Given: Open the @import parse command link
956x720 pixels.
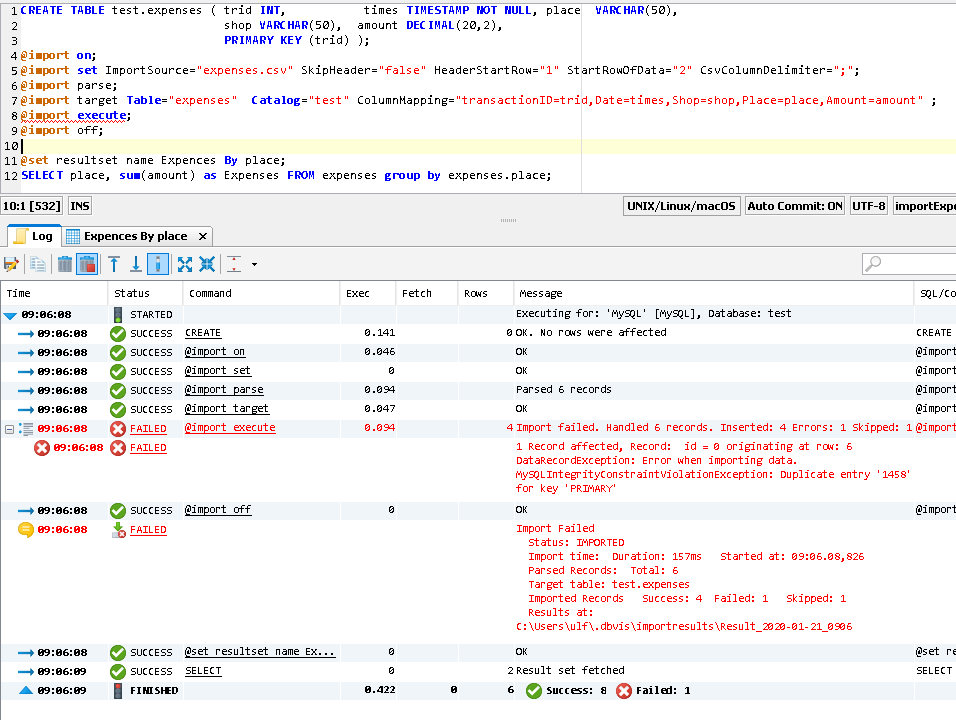Looking at the screenshot, I should 224,390.
